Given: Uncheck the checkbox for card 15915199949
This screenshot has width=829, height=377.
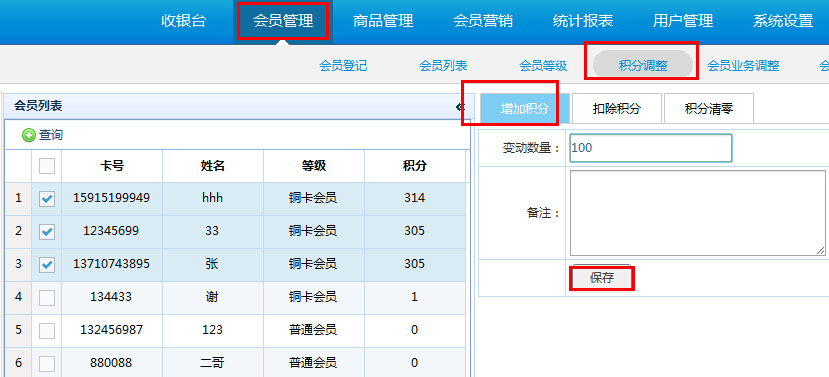Looking at the screenshot, I should point(47,198).
